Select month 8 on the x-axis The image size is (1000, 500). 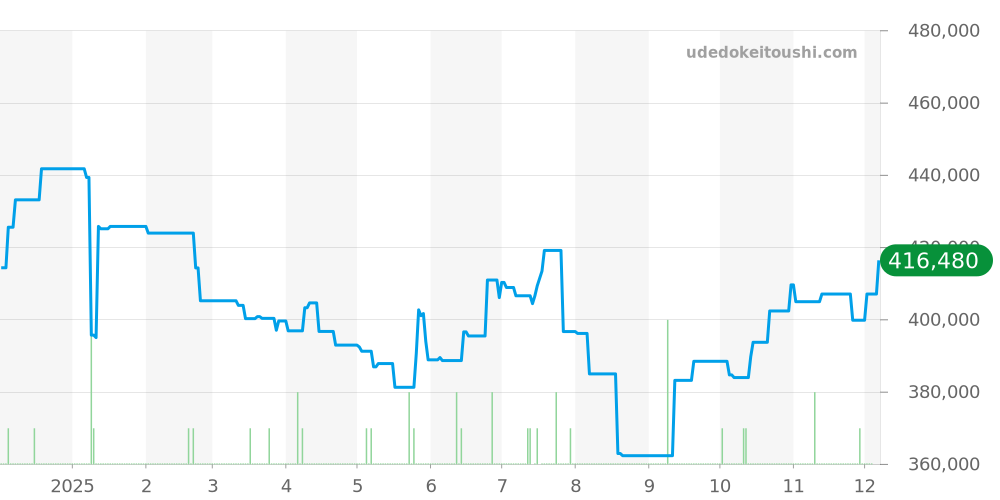click(x=575, y=486)
